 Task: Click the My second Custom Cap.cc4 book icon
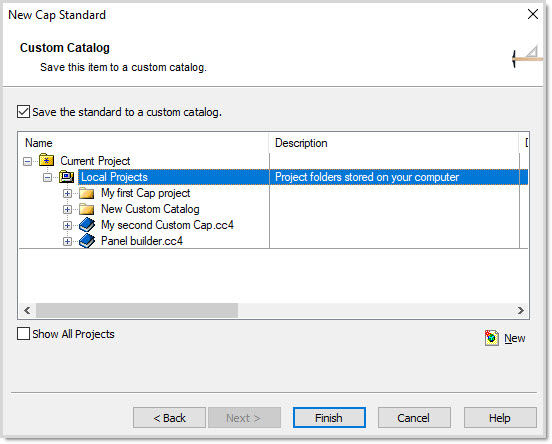click(x=87, y=225)
